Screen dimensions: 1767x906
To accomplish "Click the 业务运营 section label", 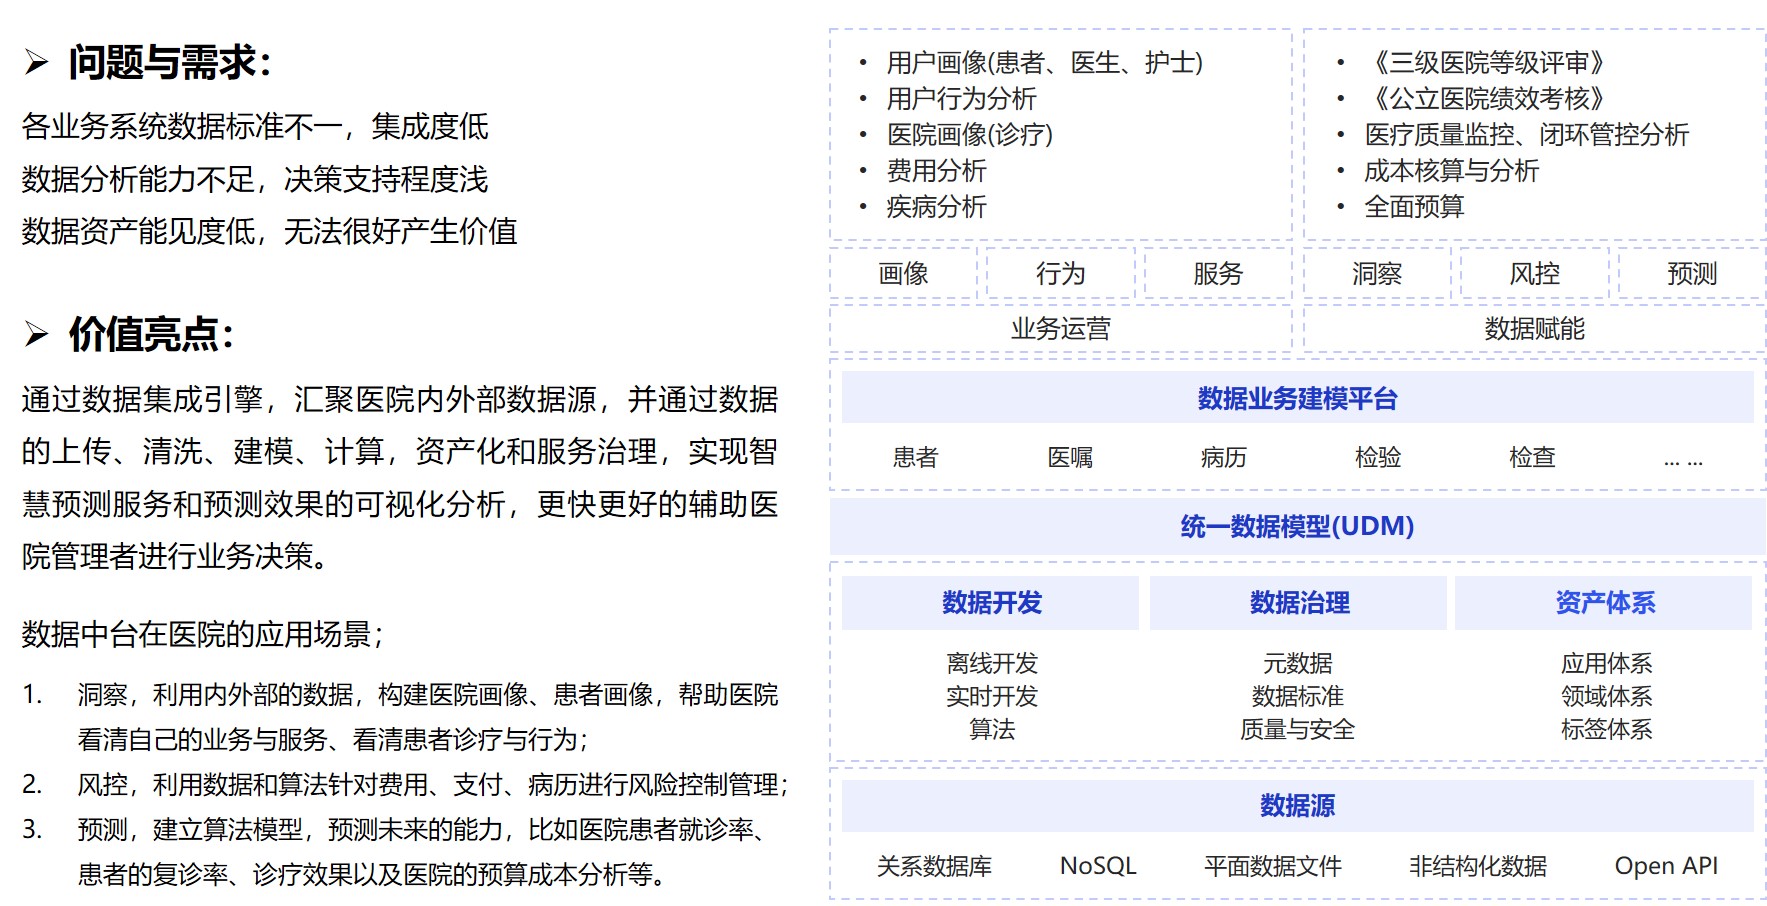I will click(1060, 329).
